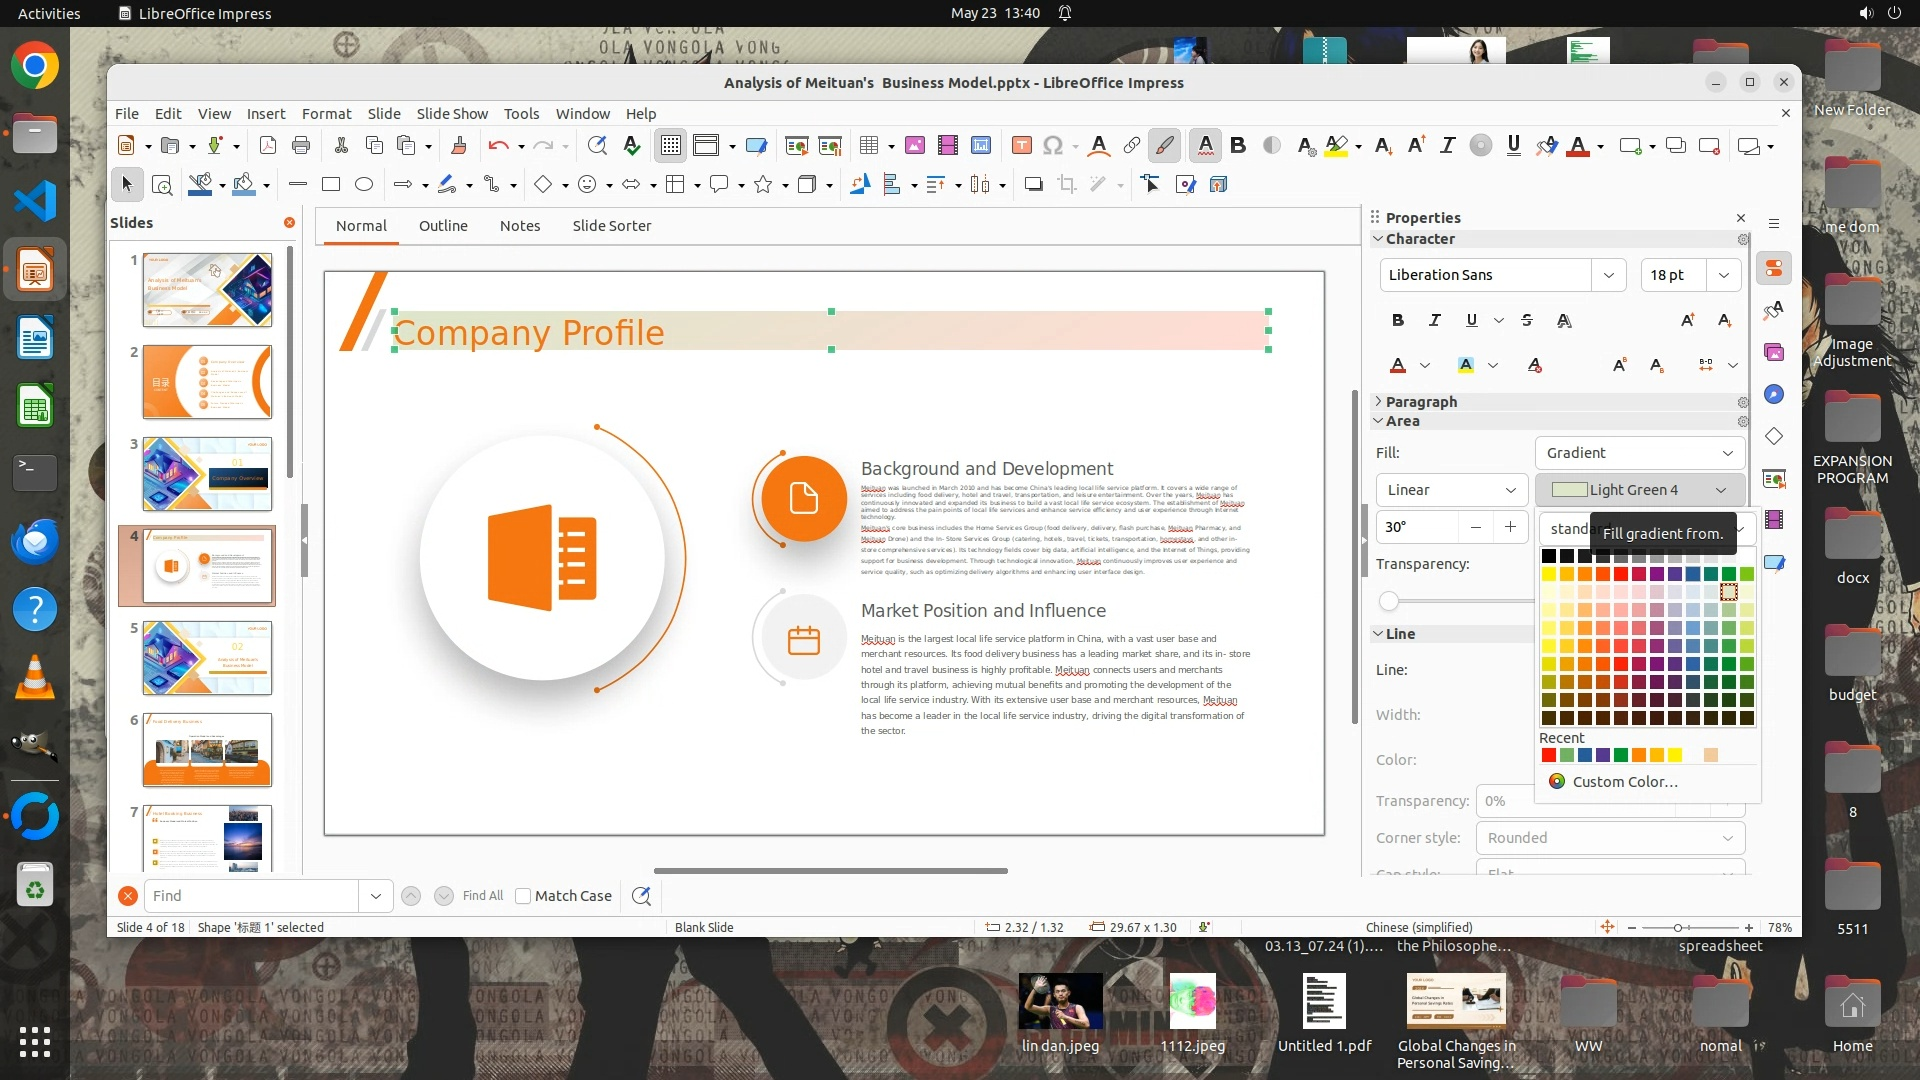1920x1080 pixels.
Task: Click the Custom Color button
Action: coord(1624,782)
